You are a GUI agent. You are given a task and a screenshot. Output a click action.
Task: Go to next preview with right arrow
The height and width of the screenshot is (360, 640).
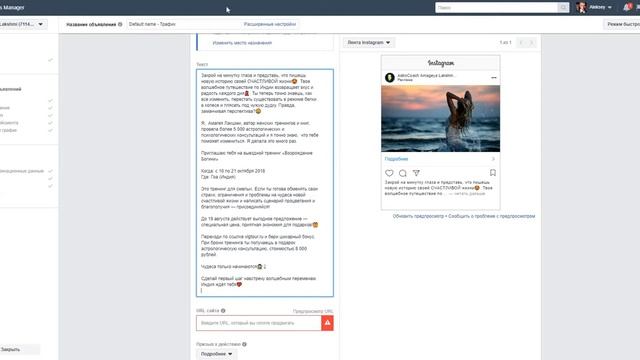tap(531, 42)
